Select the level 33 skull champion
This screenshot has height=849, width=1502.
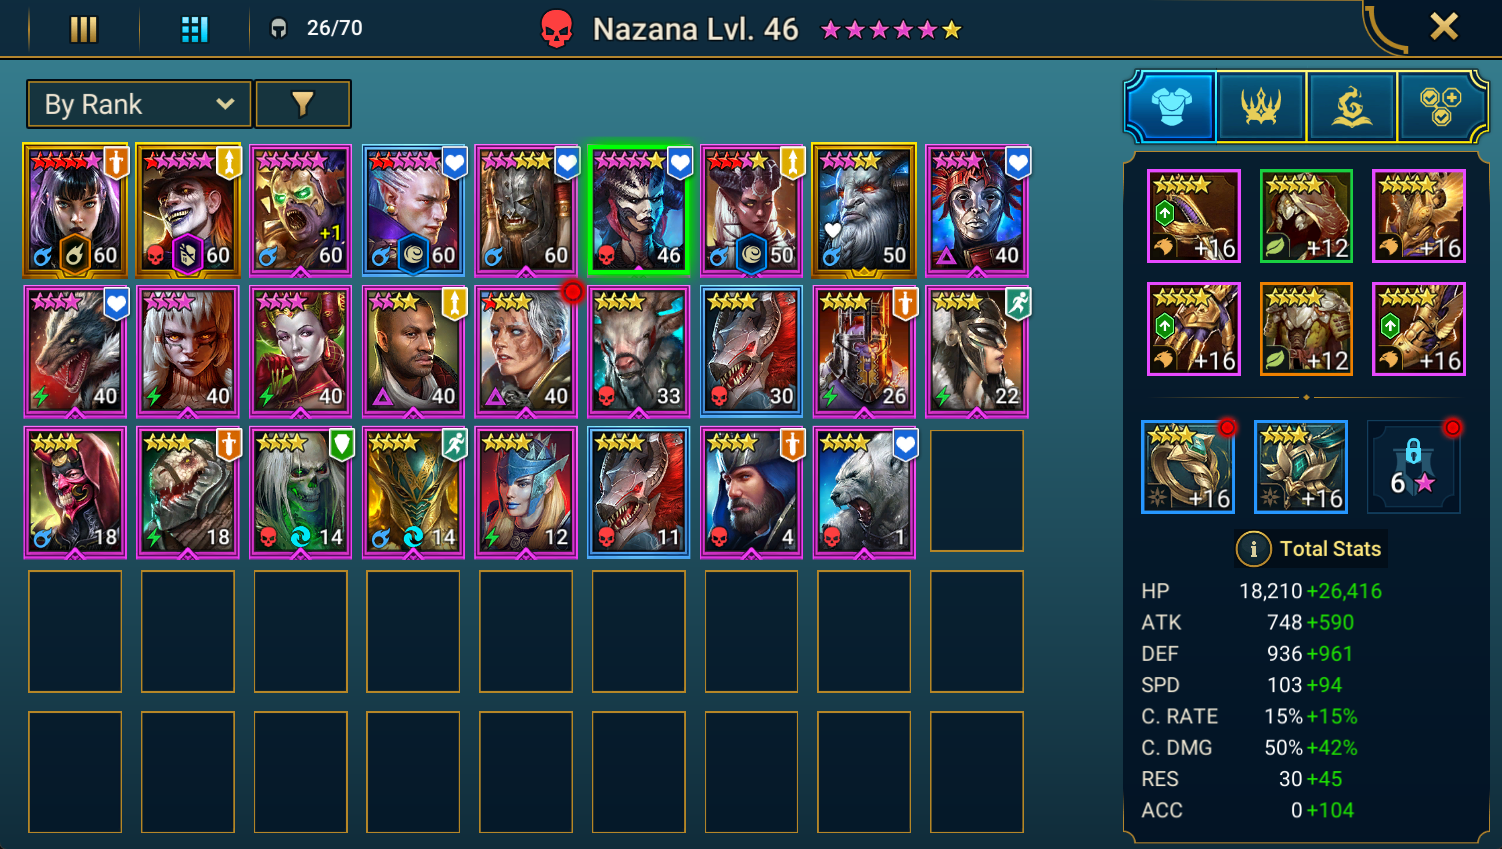point(639,351)
